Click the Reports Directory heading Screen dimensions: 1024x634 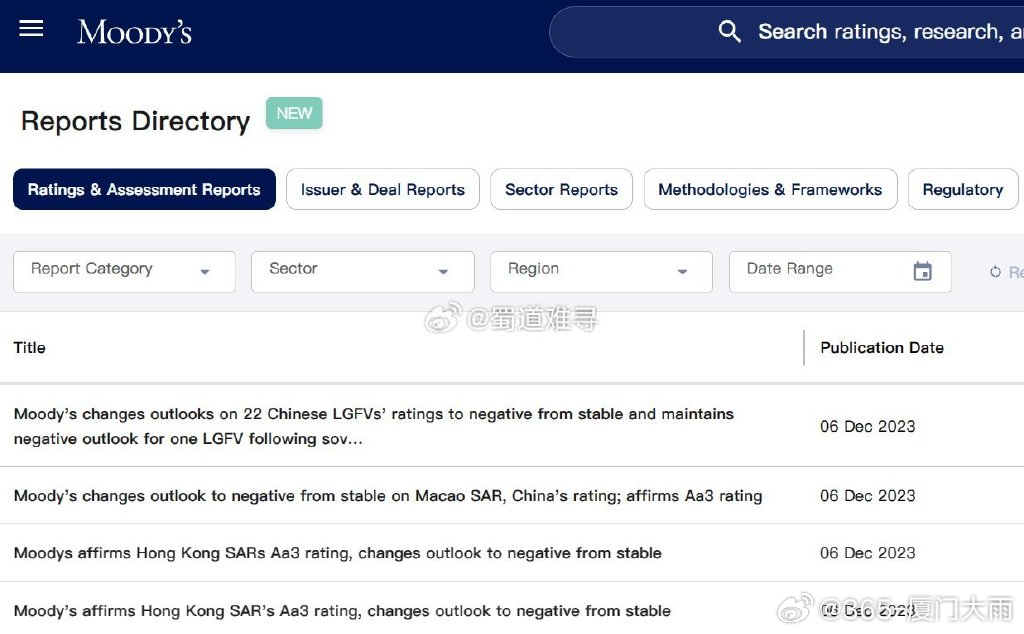[x=135, y=121]
